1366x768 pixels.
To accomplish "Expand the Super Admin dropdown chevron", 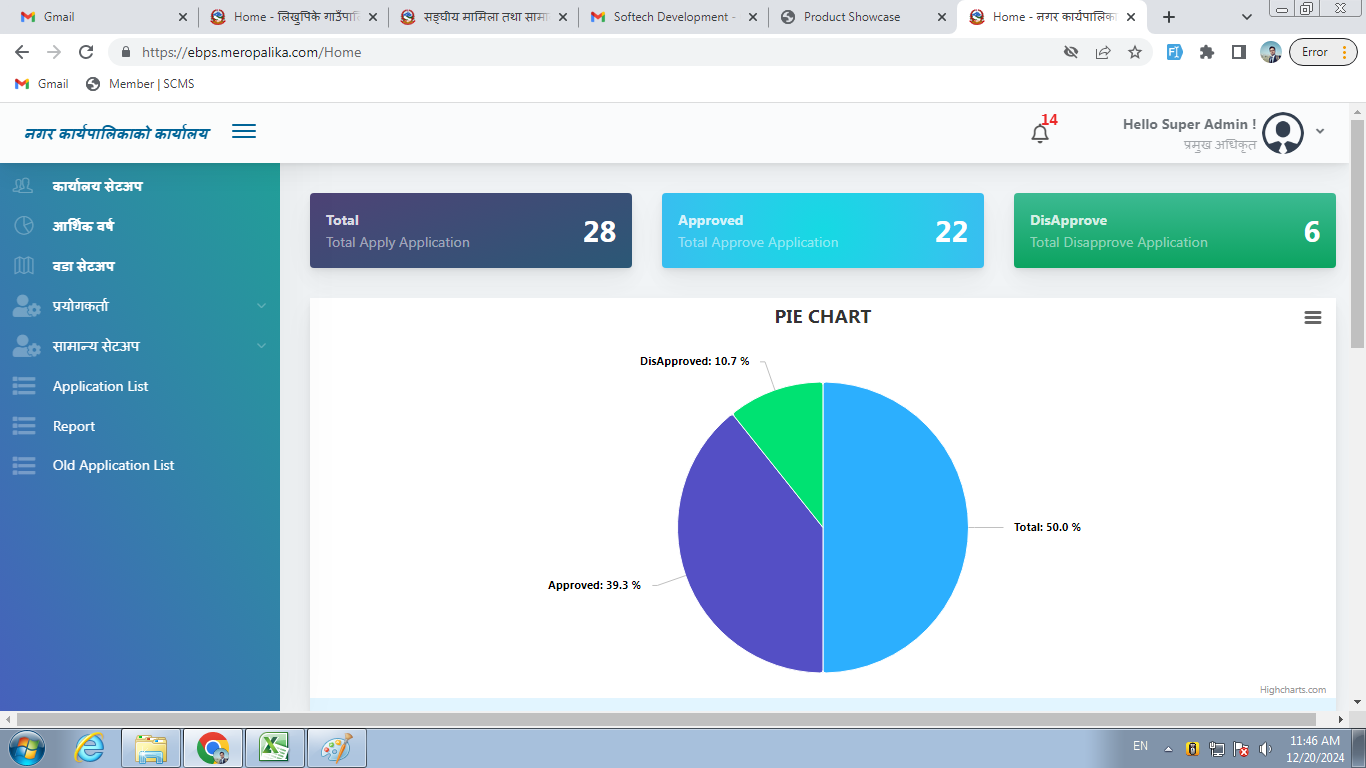I will [x=1320, y=131].
